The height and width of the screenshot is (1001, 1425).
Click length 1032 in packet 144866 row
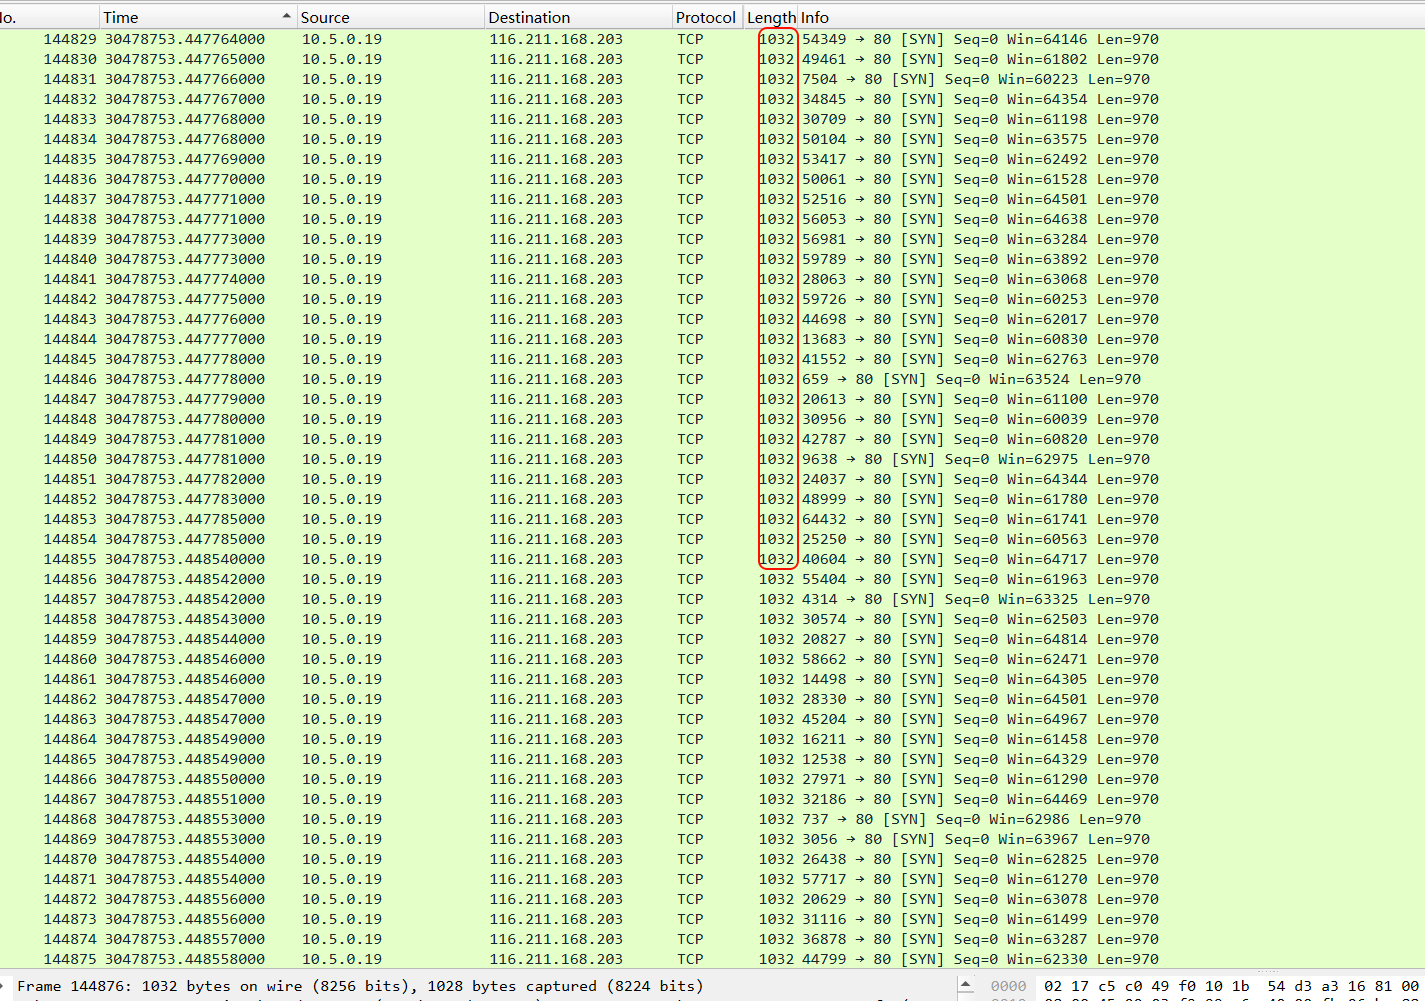[x=776, y=779]
